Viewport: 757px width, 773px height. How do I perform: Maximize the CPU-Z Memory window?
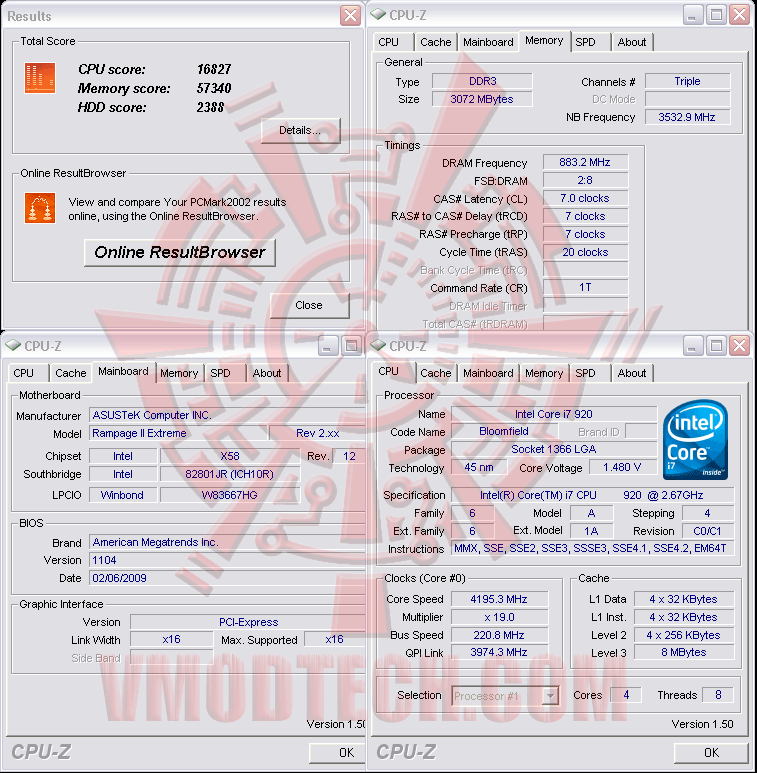(x=716, y=15)
